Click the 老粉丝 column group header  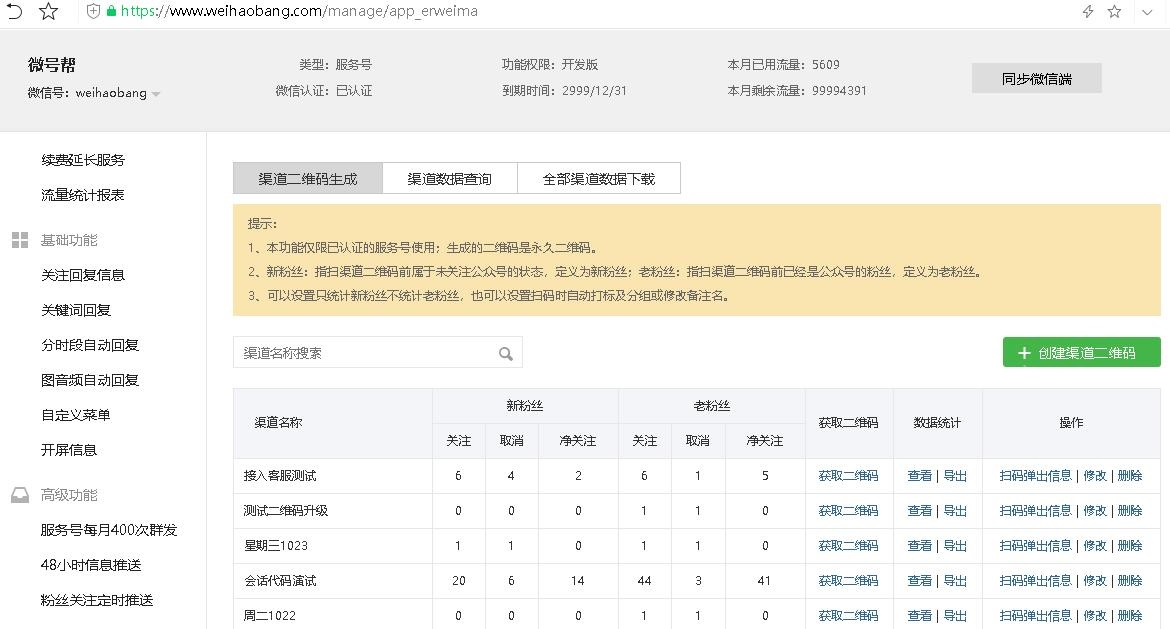[711, 405]
